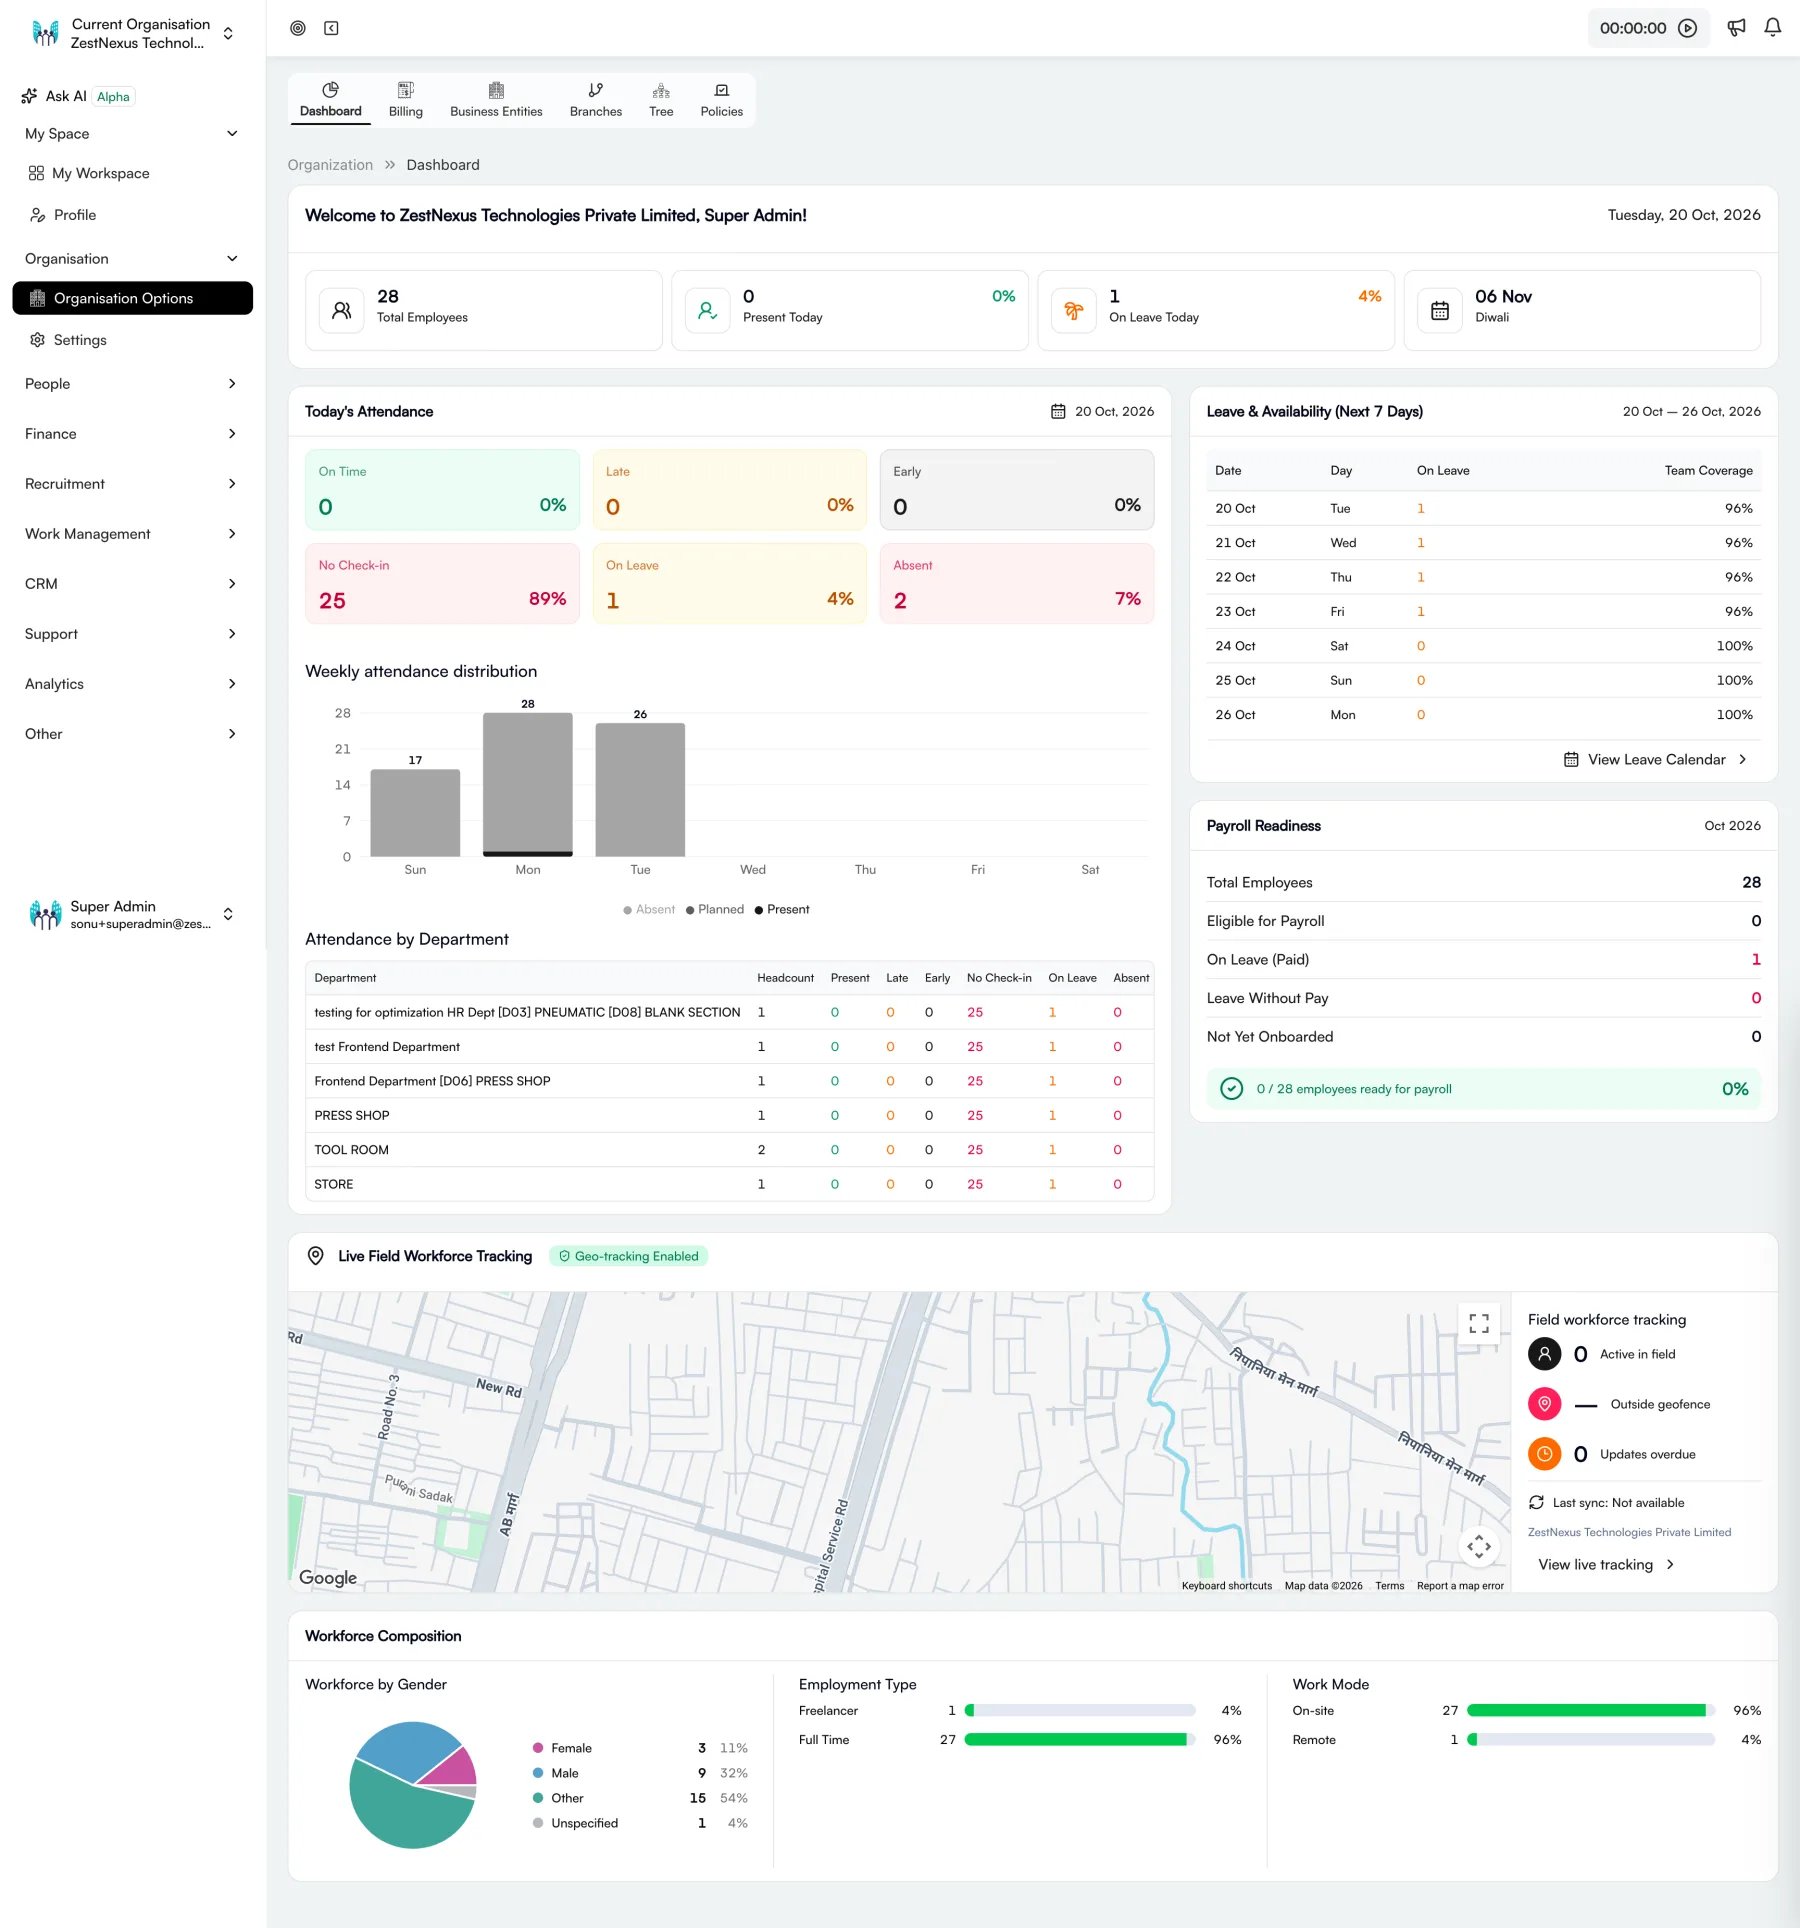This screenshot has width=1800, height=1928.
Task: Collapse sidebar with the panel toggle icon
Action: (x=332, y=28)
